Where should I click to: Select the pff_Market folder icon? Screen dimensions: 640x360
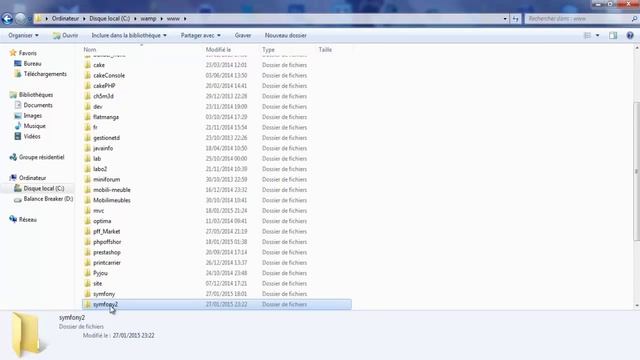click(87, 231)
